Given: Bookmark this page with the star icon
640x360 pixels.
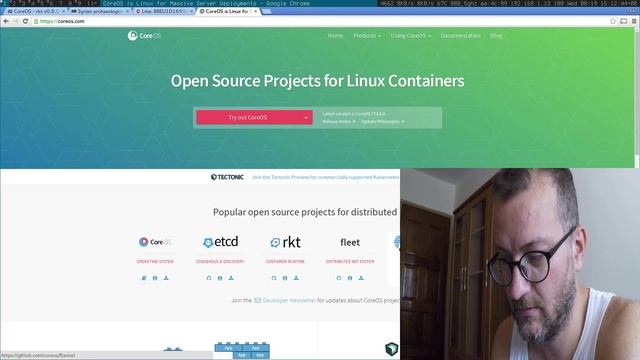Looking at the screenshot, I should (x=613, y=21).
